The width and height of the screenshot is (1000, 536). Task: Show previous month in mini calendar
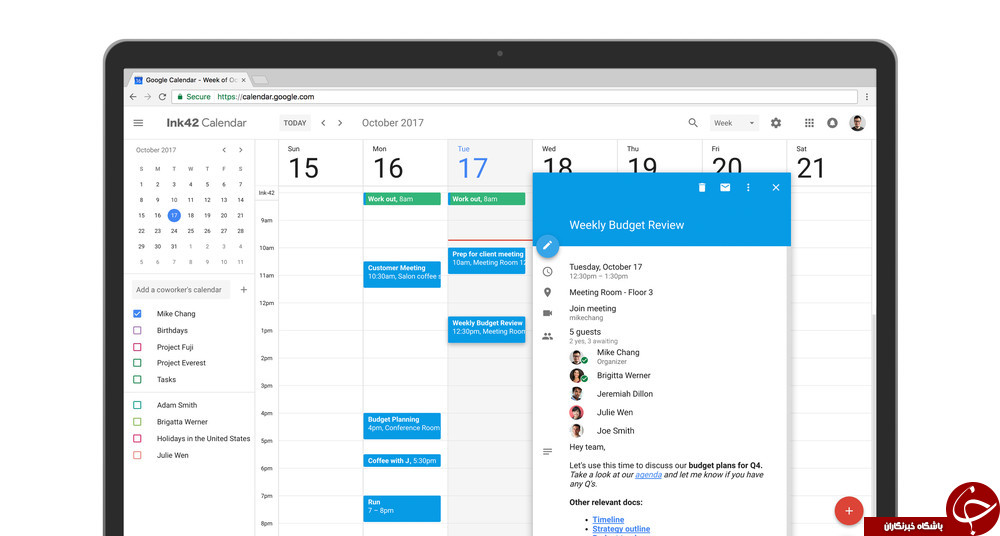(x=224, y=150)
